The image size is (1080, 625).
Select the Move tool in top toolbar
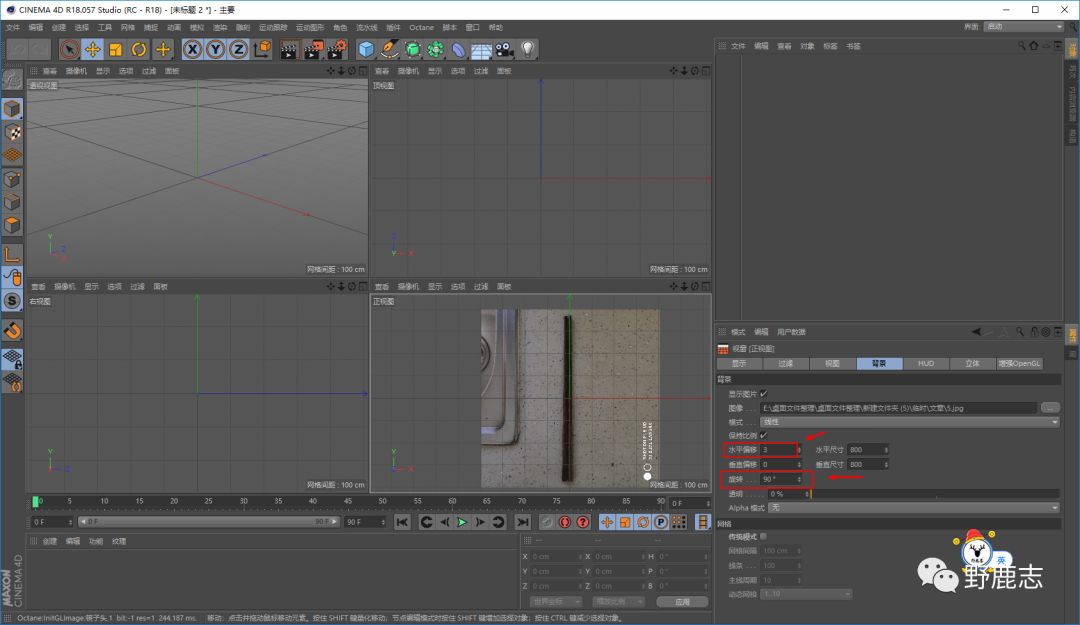[92, 49]
